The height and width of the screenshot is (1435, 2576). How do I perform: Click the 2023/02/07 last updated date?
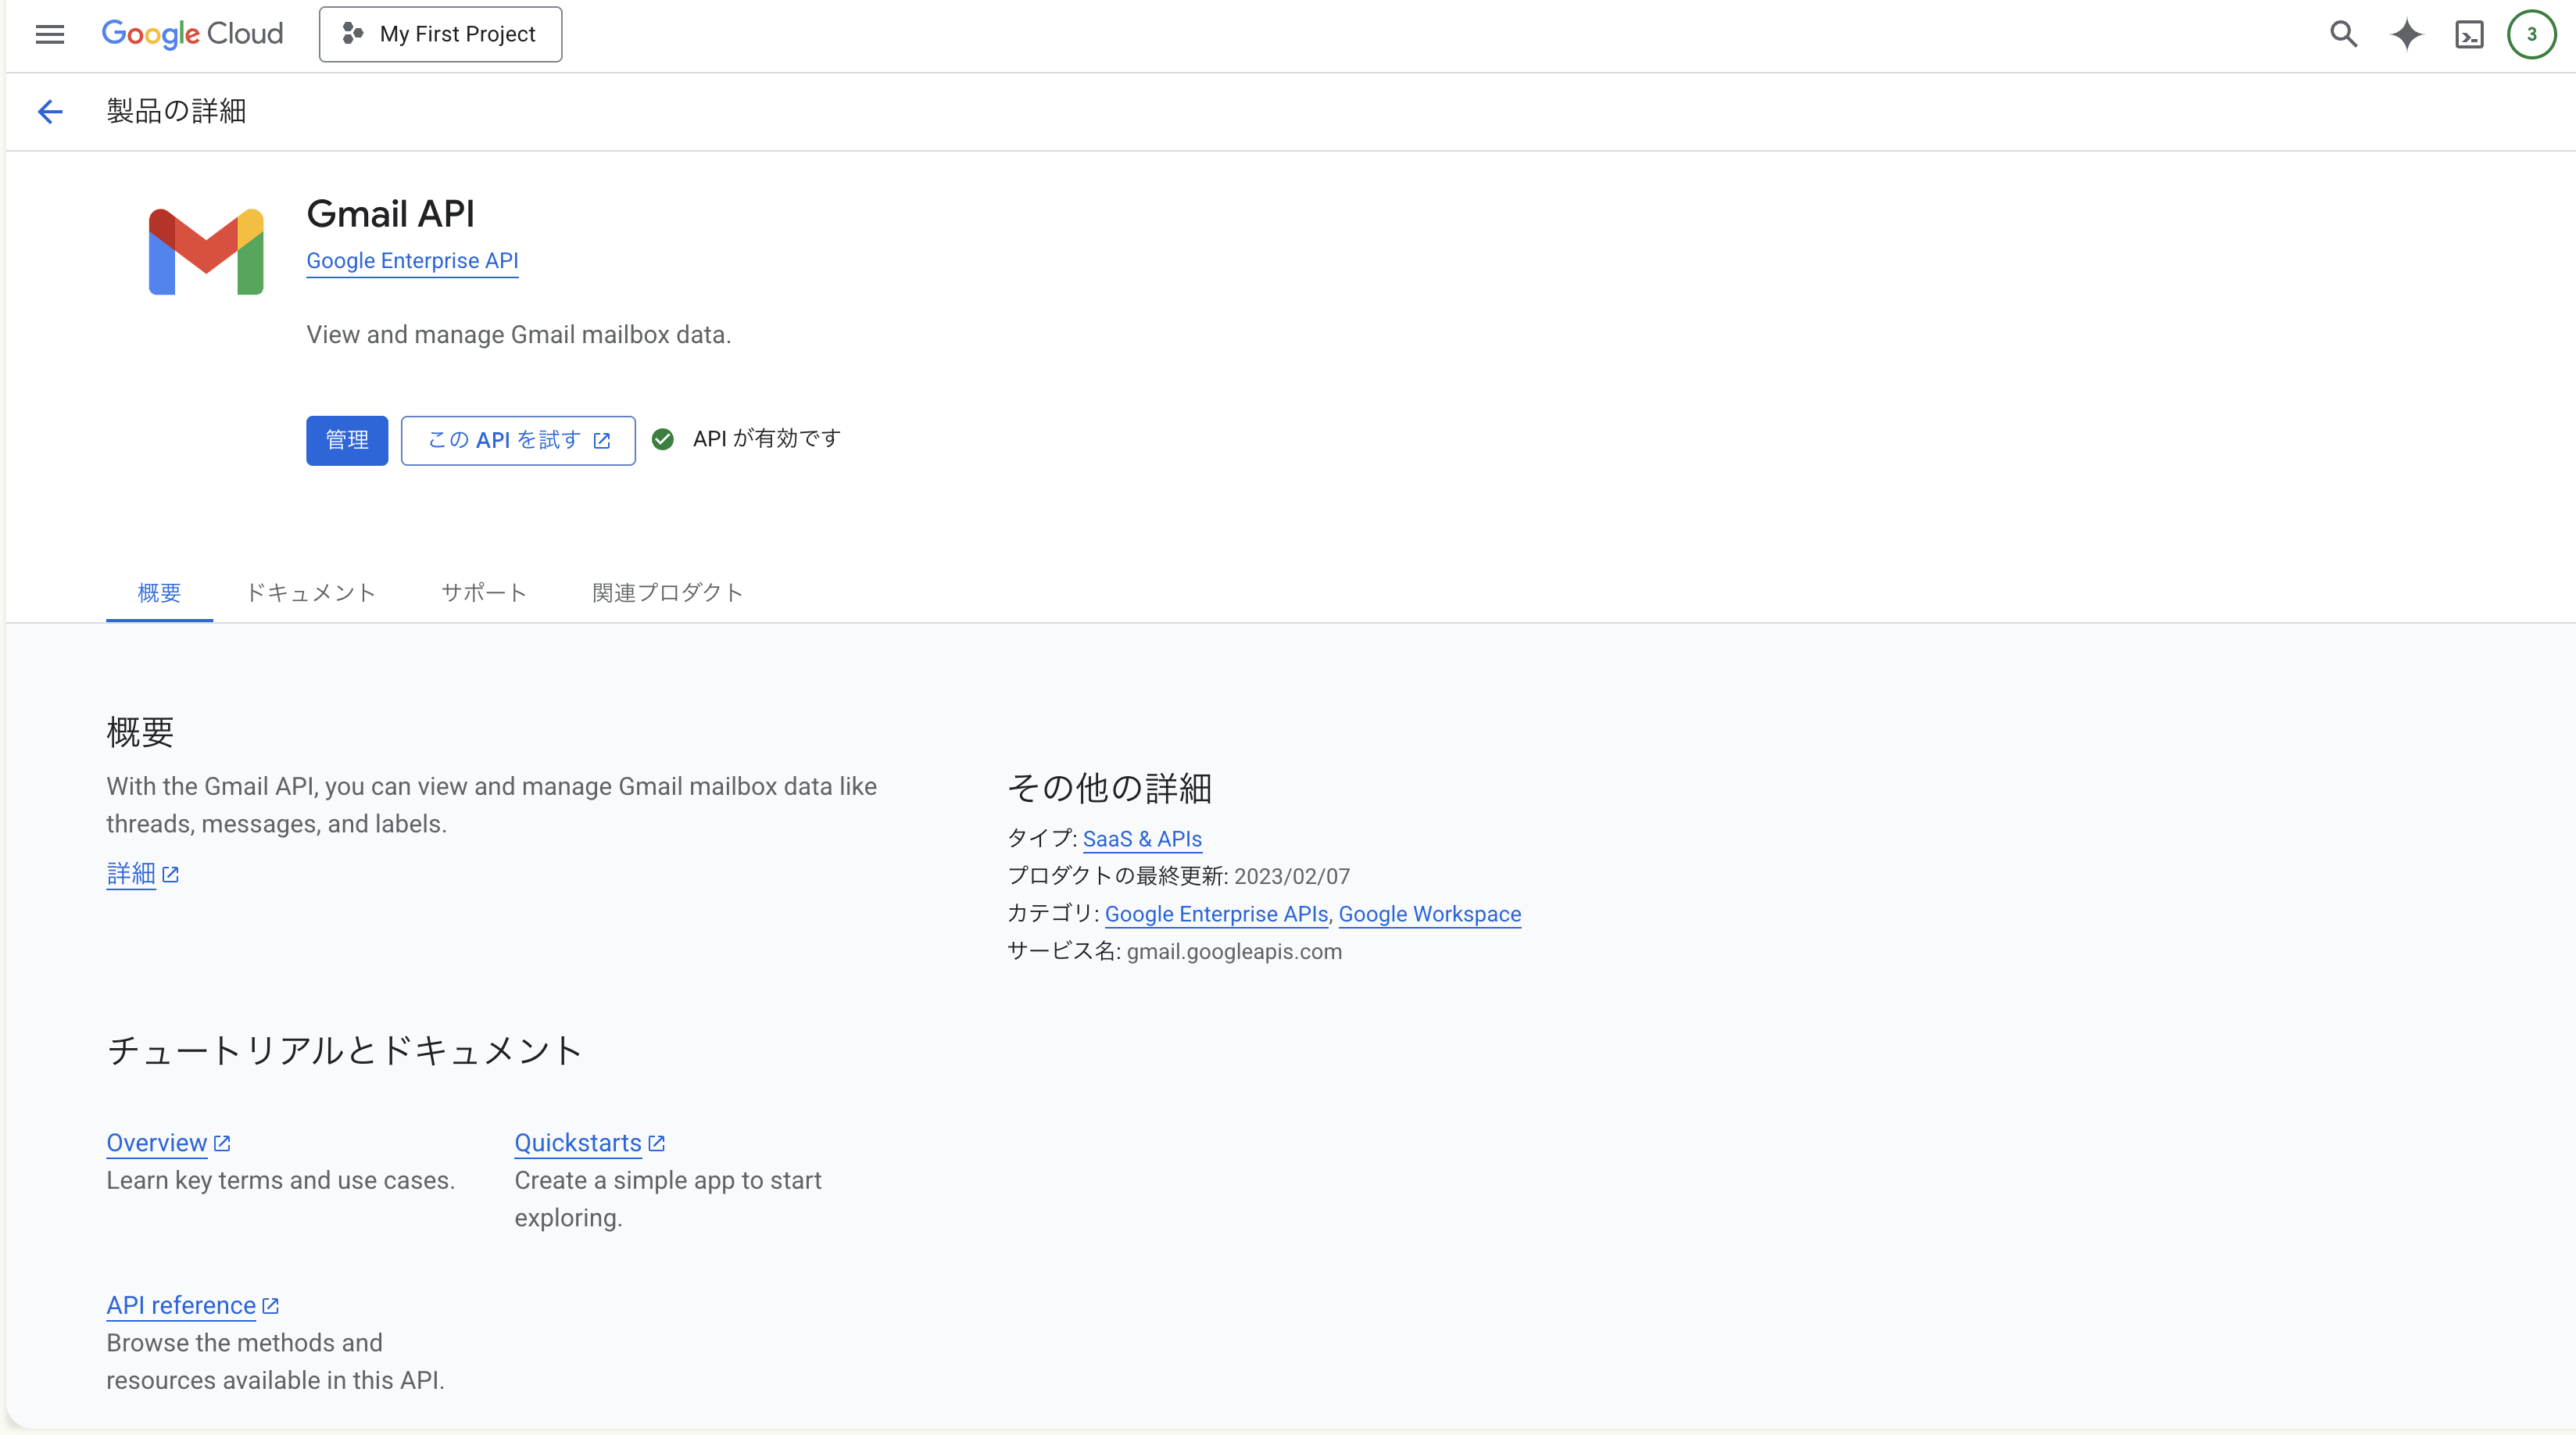pos(1292,877)
